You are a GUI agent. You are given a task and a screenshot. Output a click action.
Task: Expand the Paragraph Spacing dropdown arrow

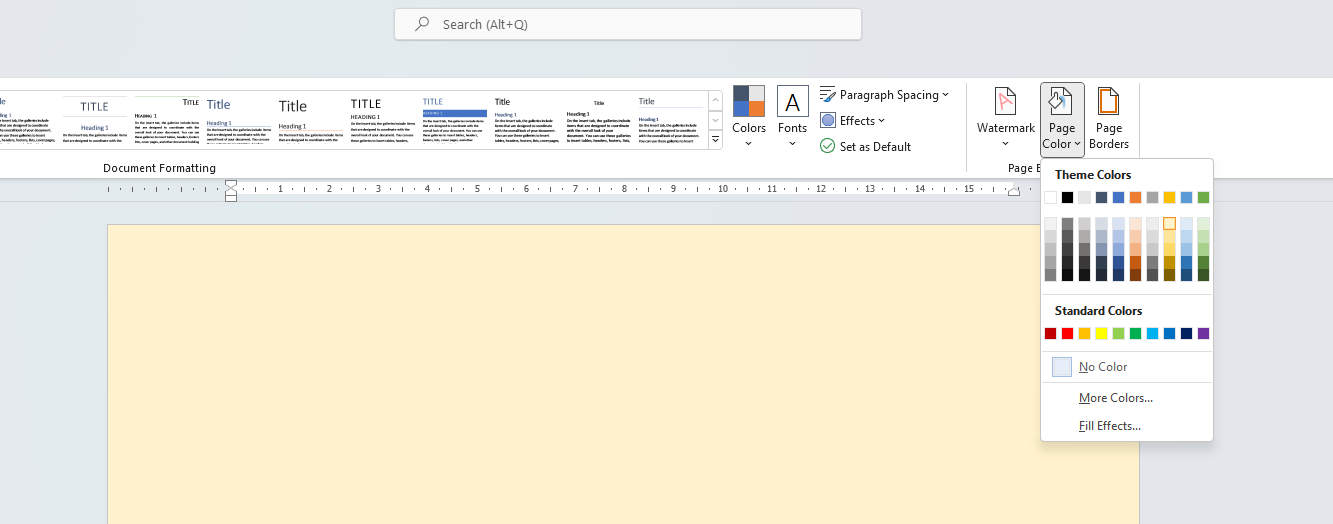tap(945, 95)
